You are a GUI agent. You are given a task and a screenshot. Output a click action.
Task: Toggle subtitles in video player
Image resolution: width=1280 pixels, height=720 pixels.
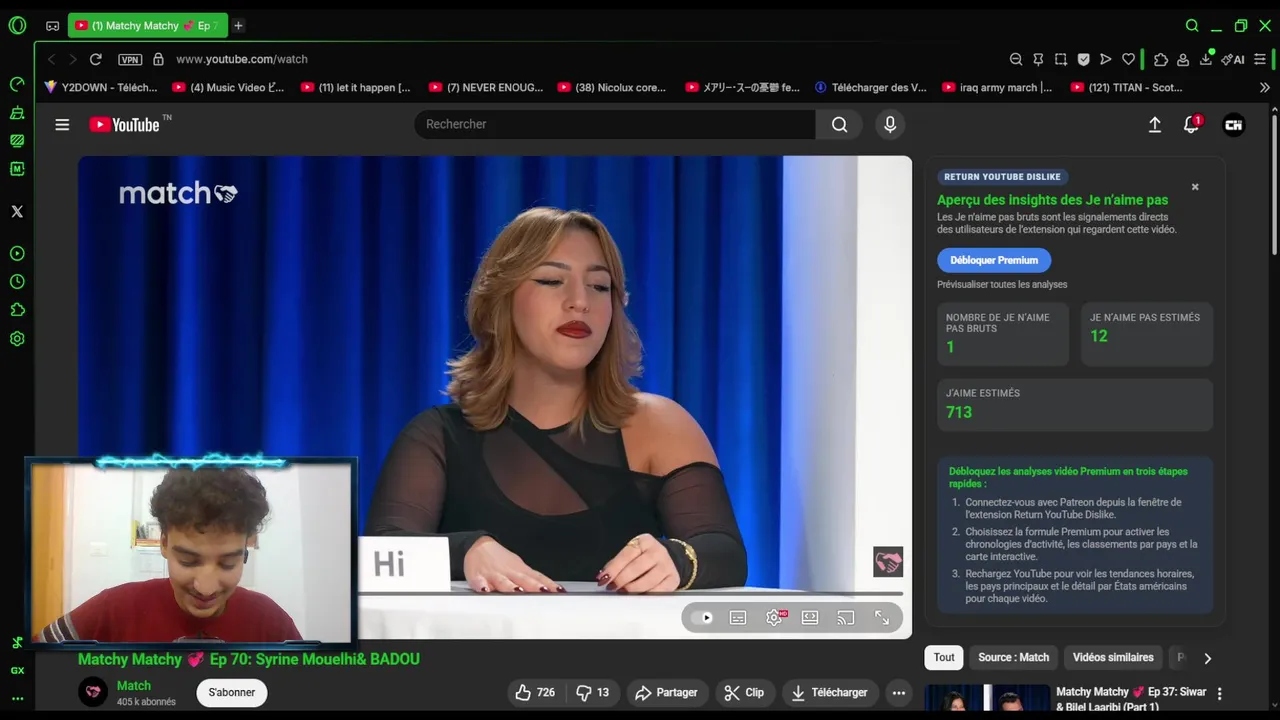738,618
